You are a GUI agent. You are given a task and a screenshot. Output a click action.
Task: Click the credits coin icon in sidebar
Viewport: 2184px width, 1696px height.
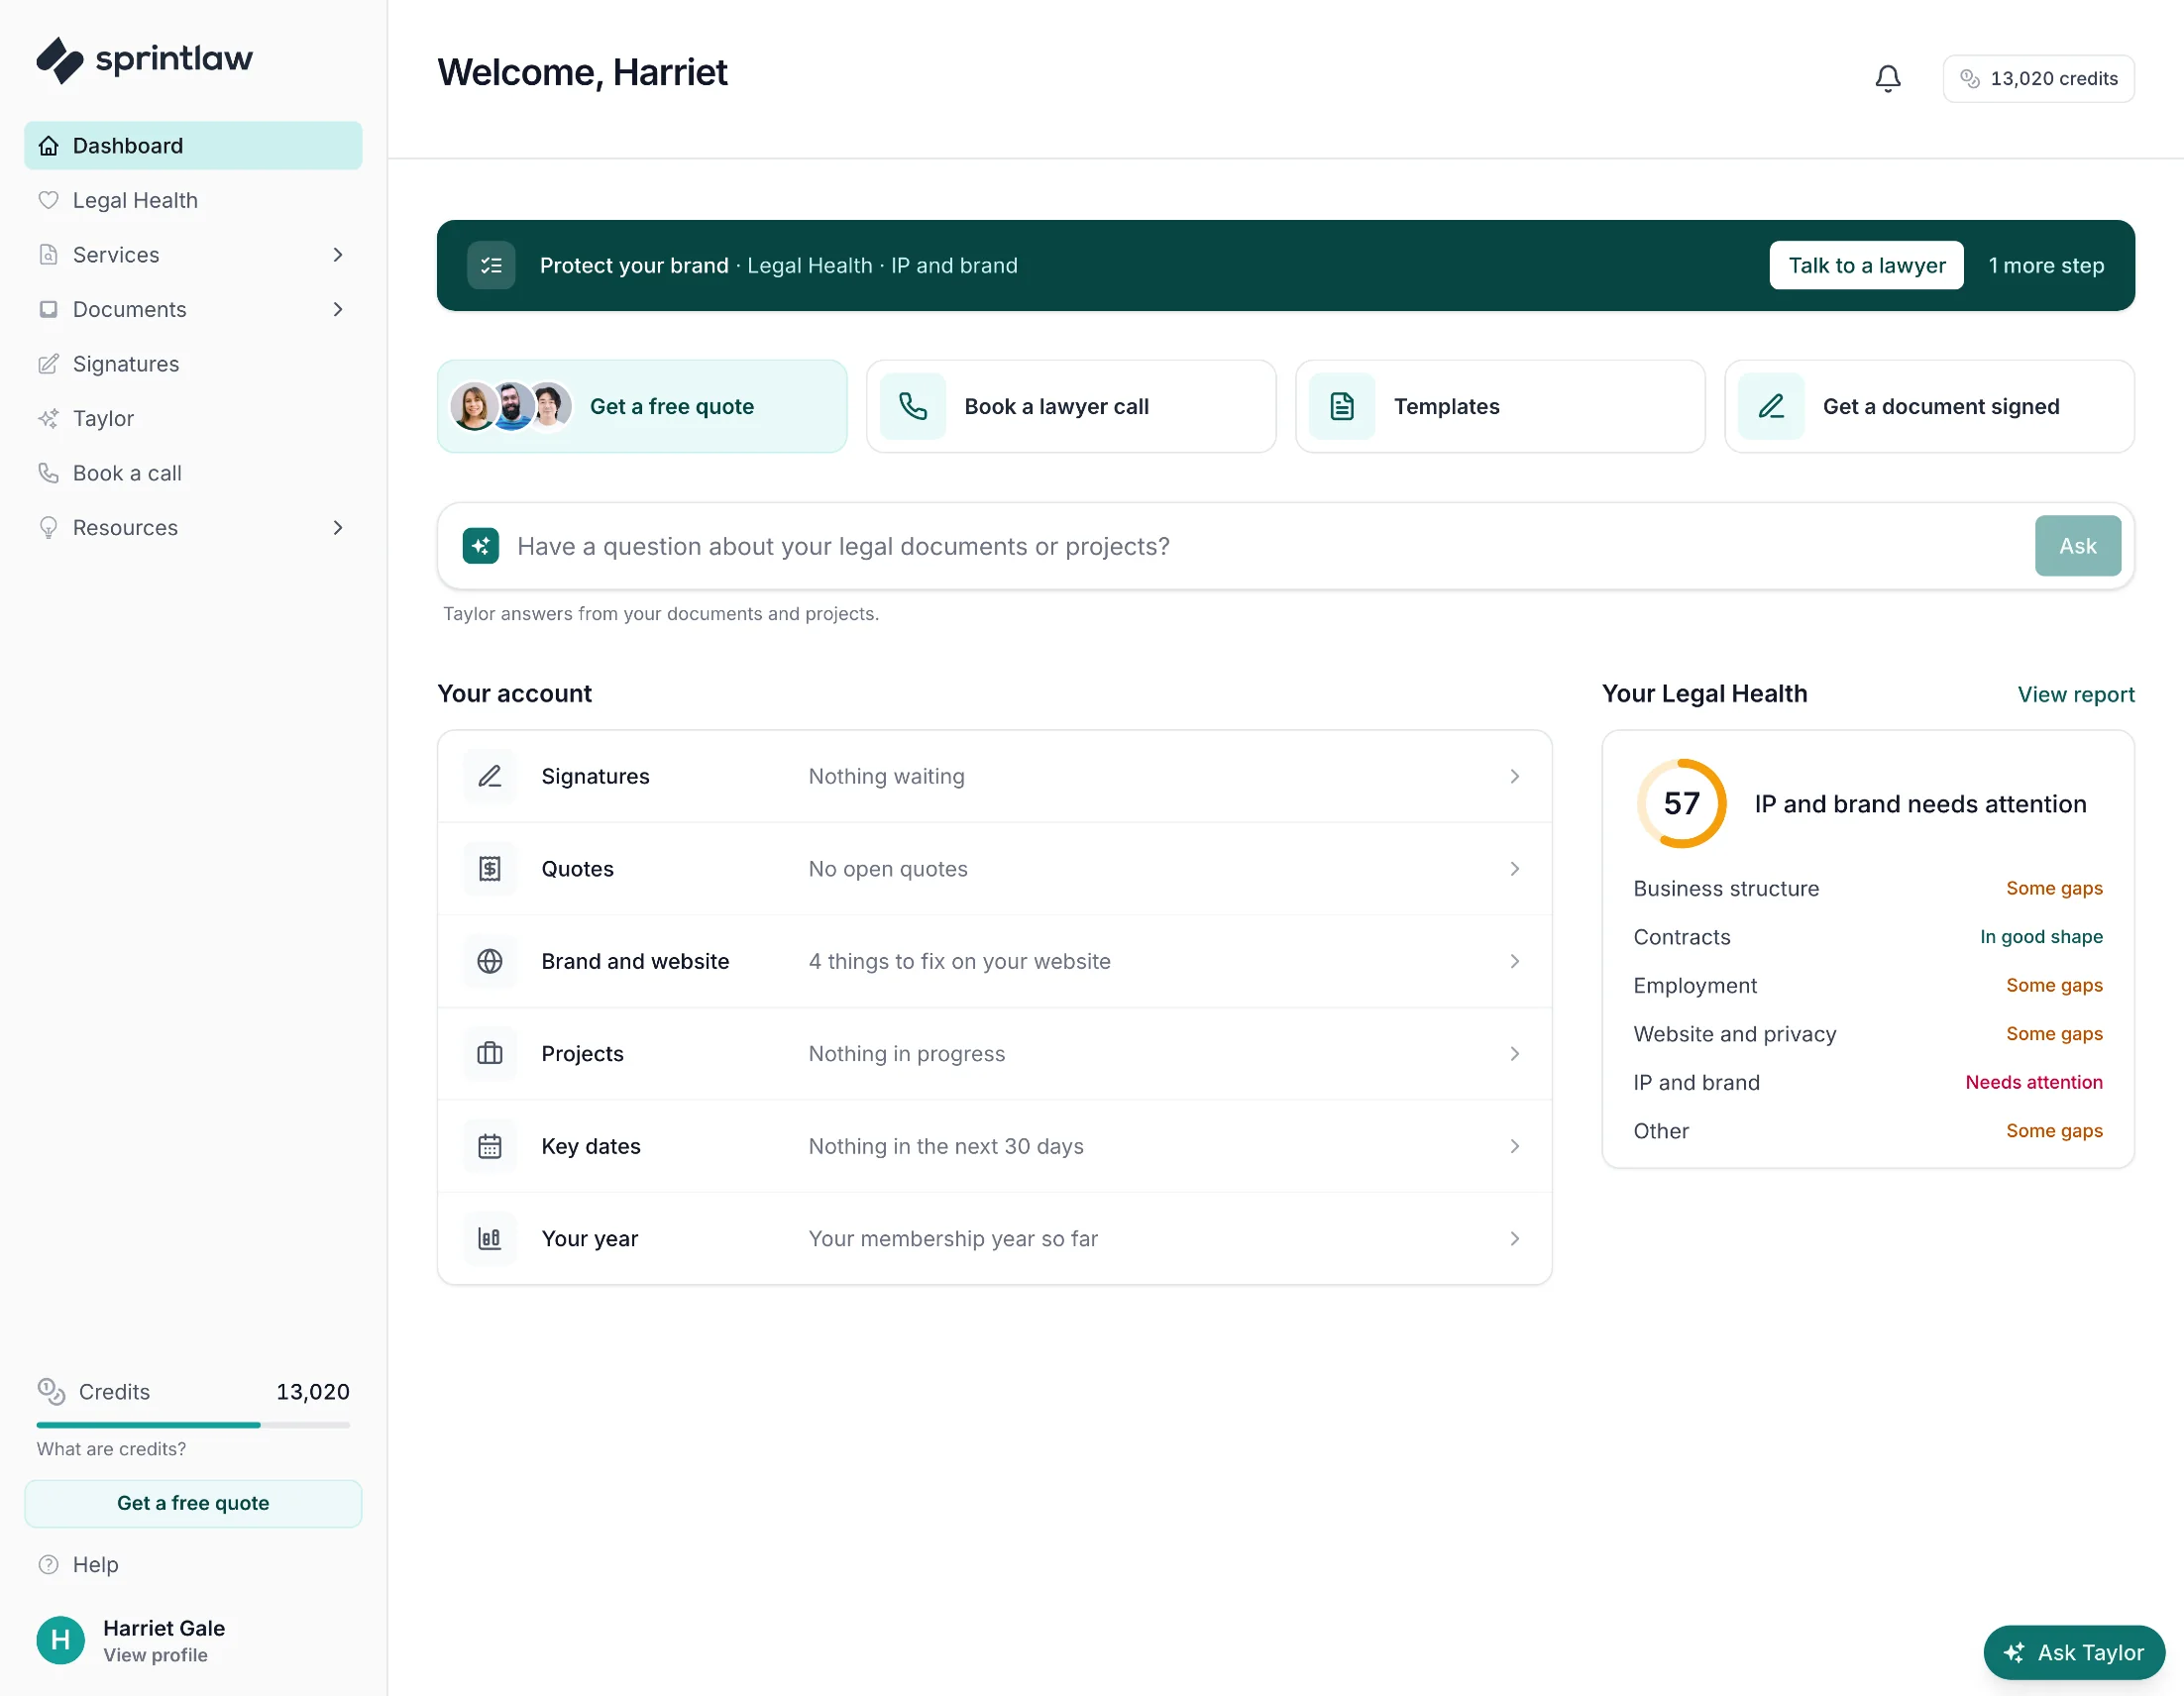coord(51,1391)
